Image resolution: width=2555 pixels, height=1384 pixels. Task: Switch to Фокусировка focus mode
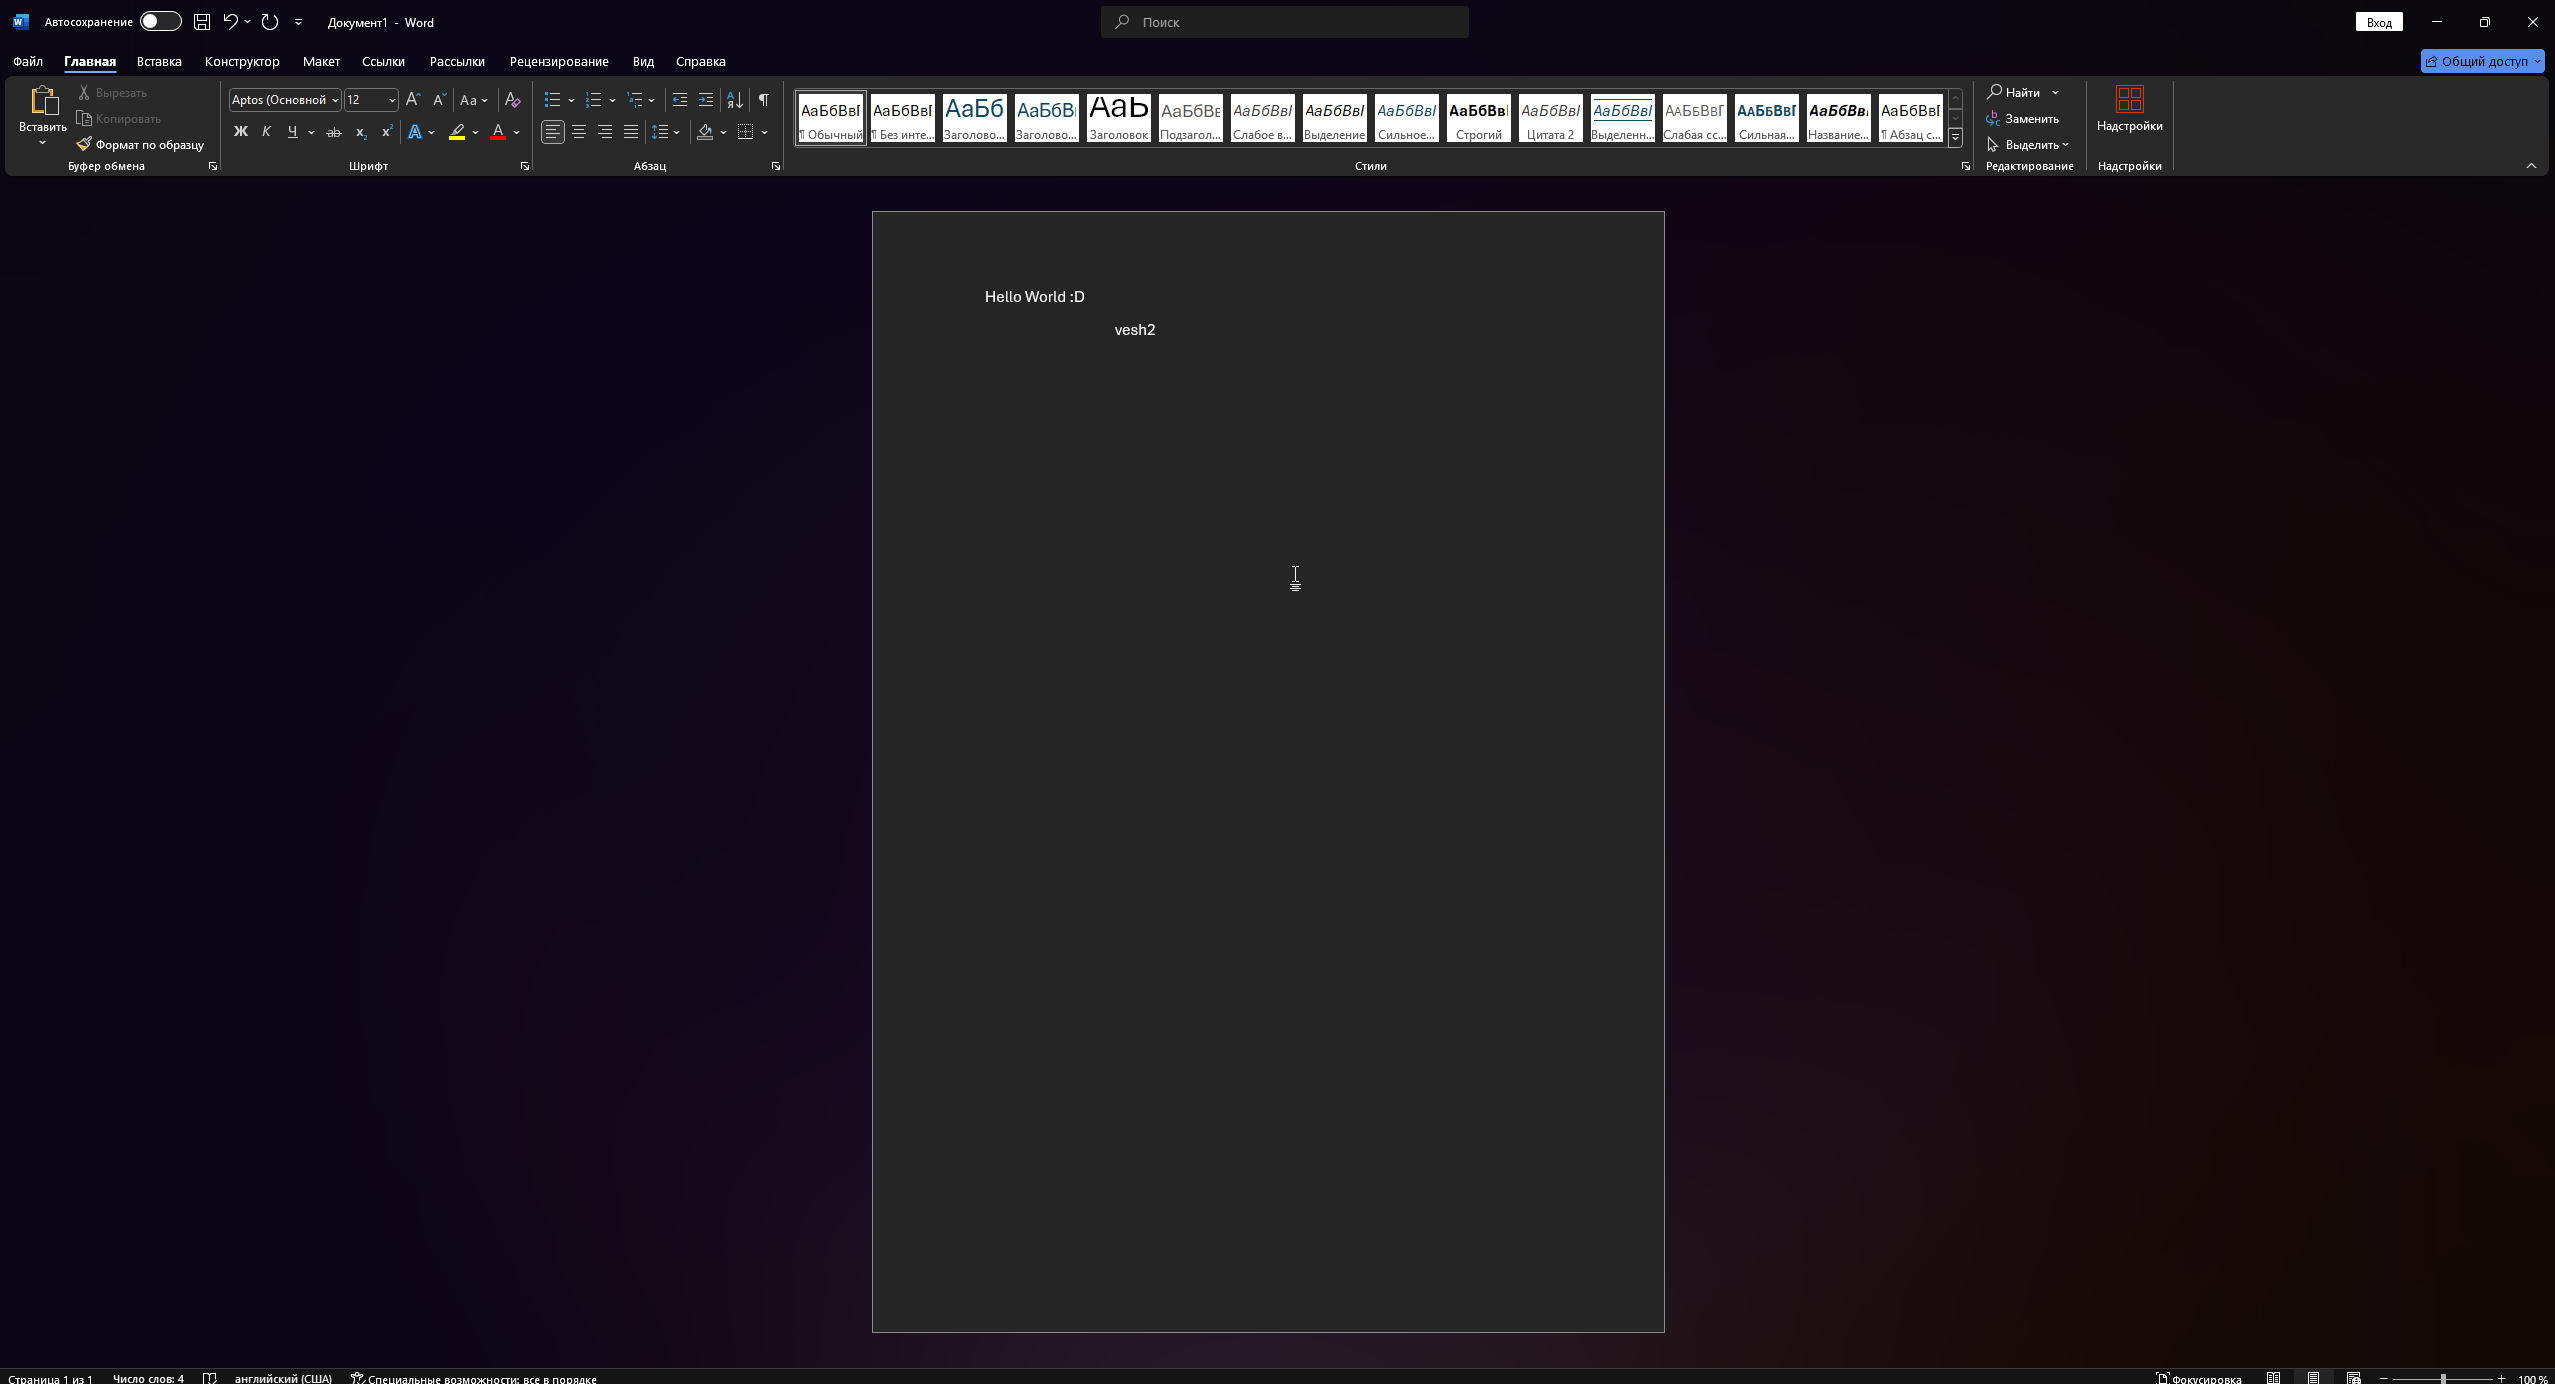pyautogui.click(x=2199, y=1378)
